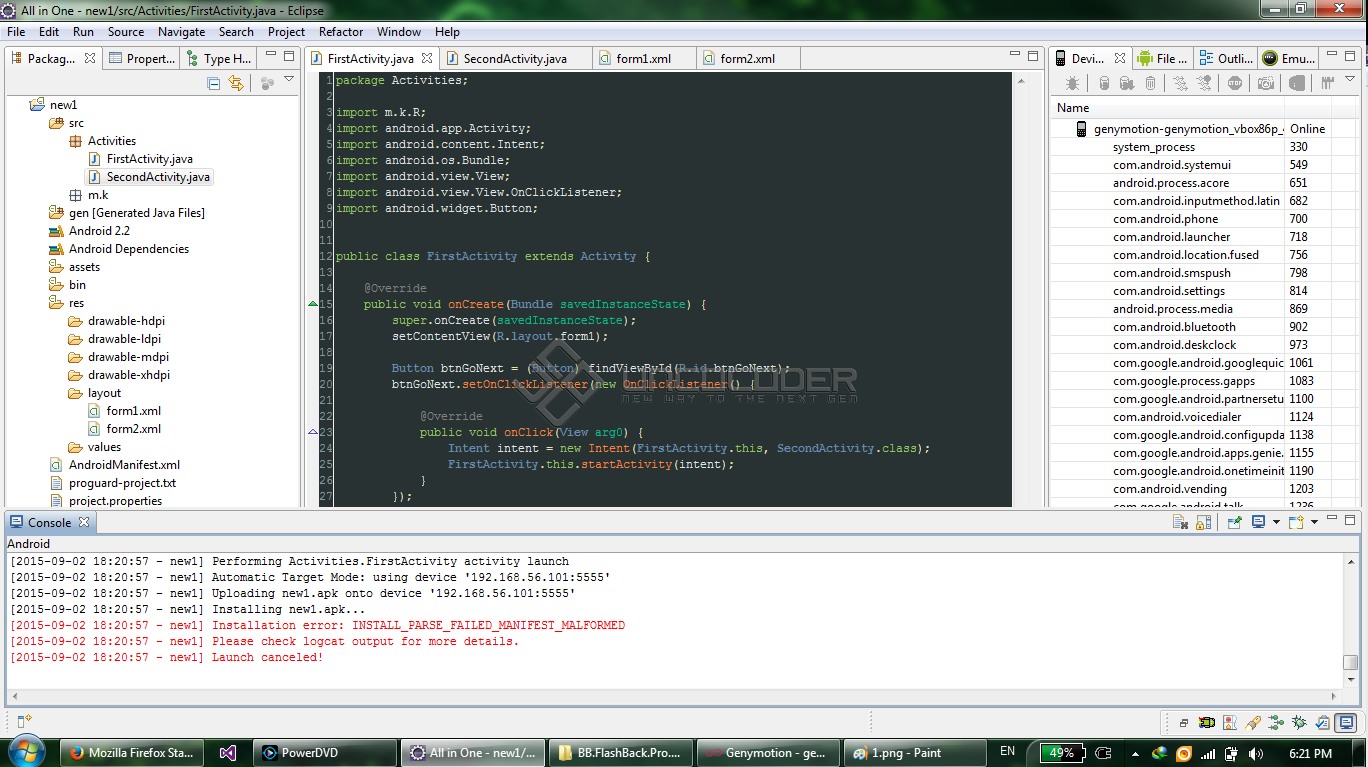Click override marker beside onCreate line 15
This screenshot has width=1368, height=767.
tap(313, 304)
